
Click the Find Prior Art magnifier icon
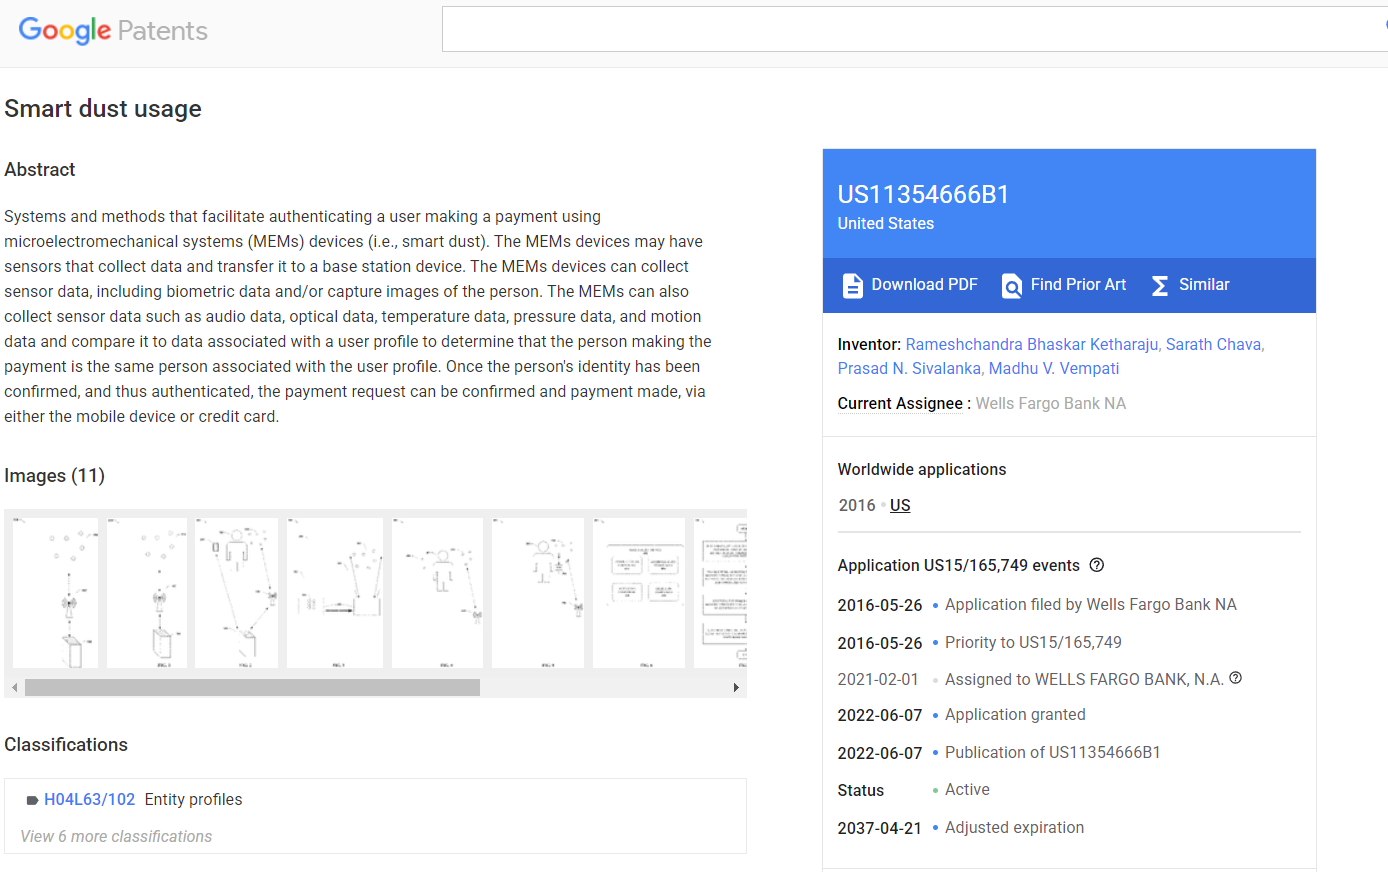1012,286
